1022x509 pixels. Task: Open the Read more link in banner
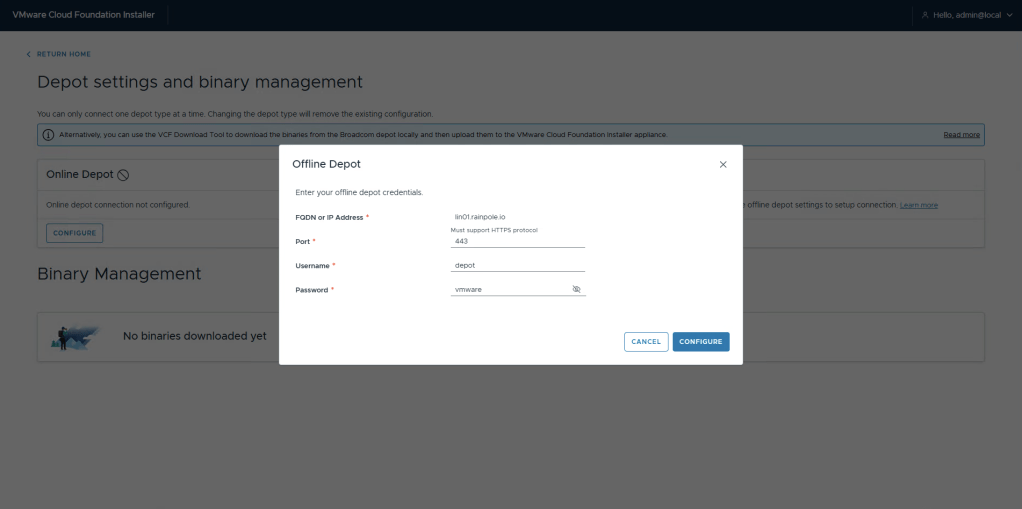[x=961, y=135]
